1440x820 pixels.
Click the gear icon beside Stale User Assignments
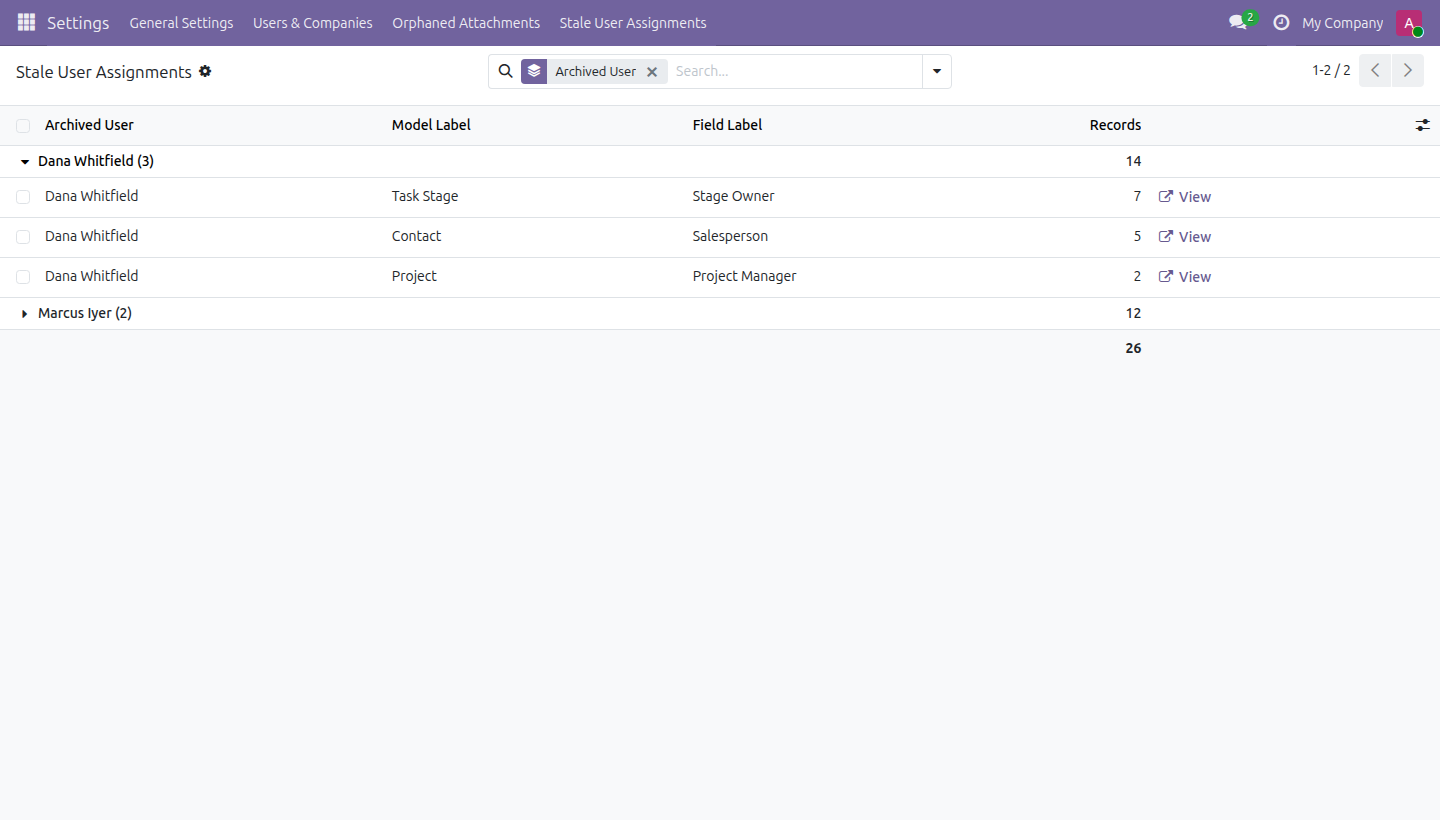(x=205, y=71)
